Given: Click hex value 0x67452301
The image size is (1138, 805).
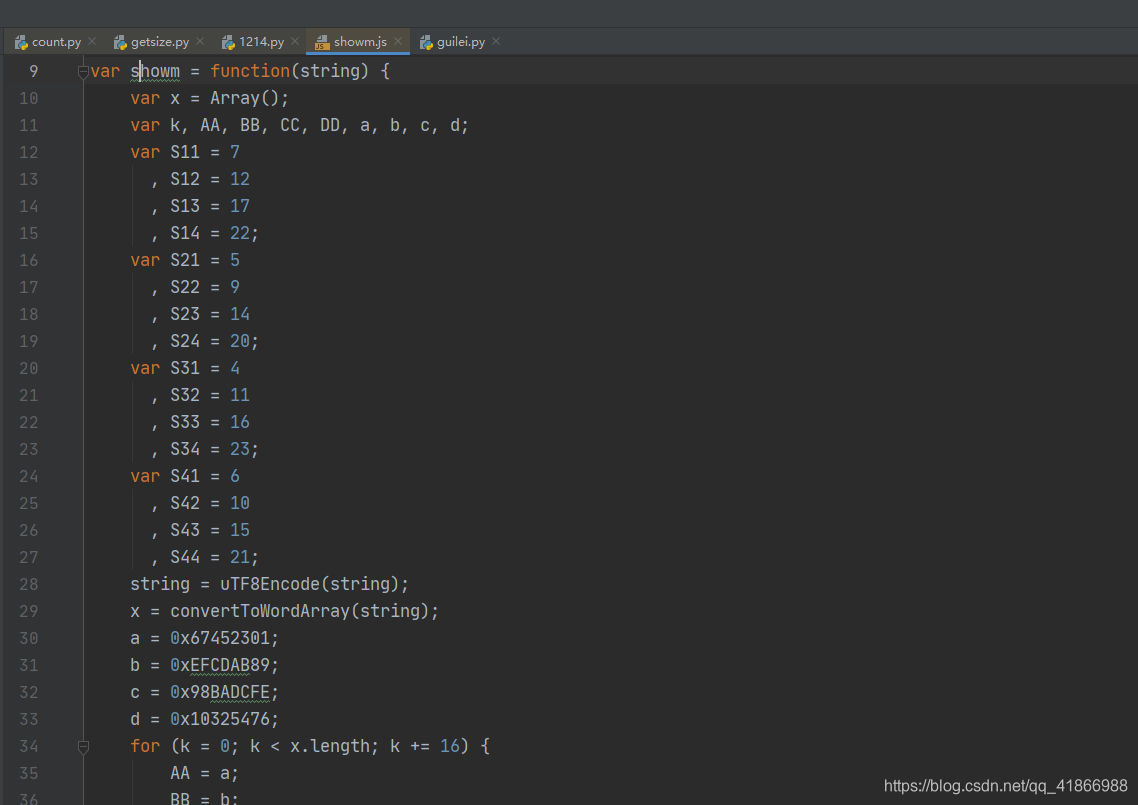Looking at the screenshot, I should coord(220,638).
